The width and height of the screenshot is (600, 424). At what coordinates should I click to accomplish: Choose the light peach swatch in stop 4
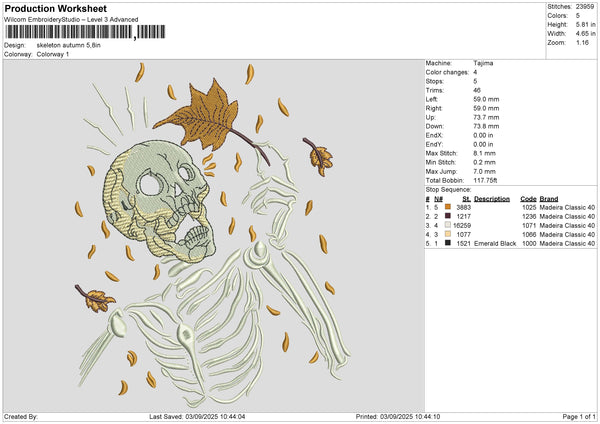point(447,234)
